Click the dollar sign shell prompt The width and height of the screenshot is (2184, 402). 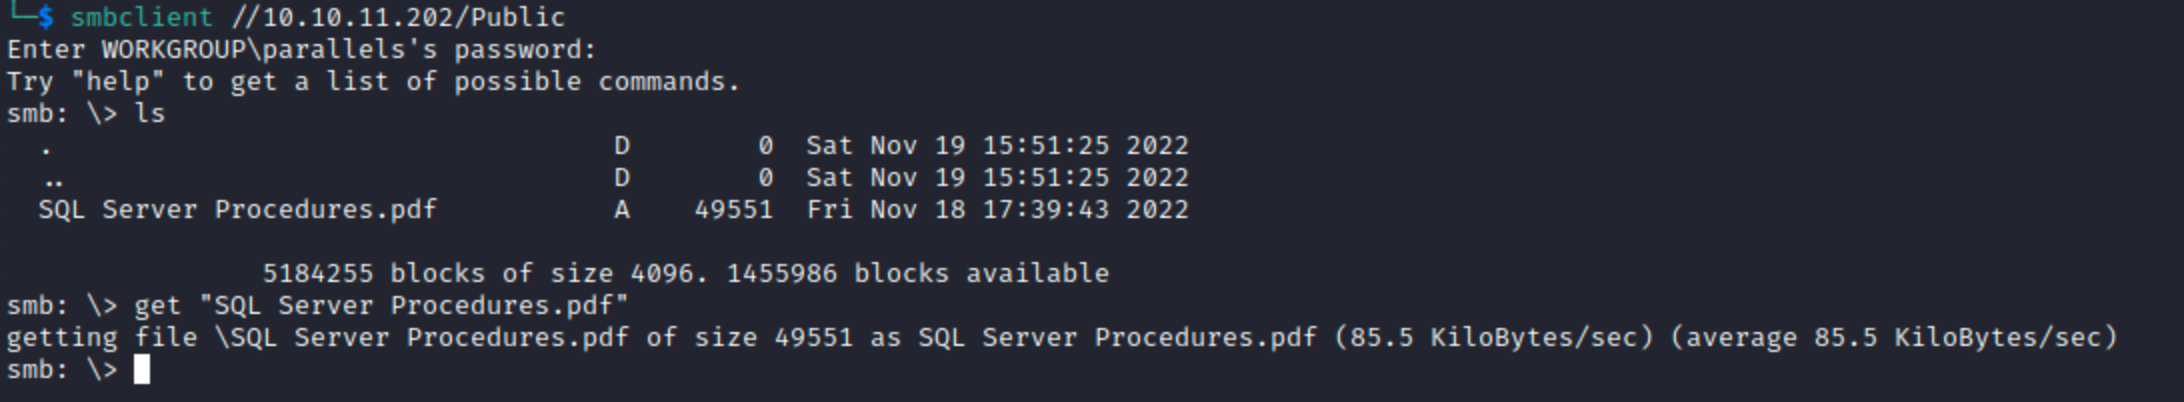[46, 17]
